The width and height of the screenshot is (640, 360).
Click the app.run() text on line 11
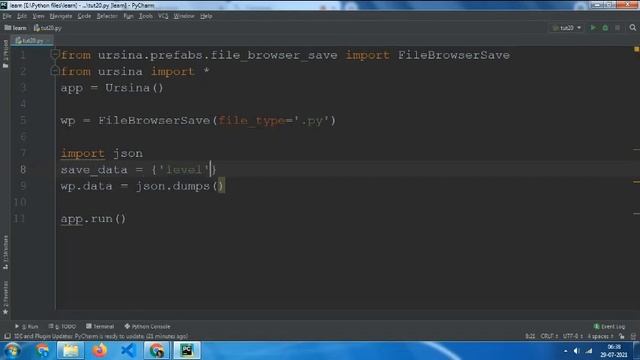(x=93, y=219)
